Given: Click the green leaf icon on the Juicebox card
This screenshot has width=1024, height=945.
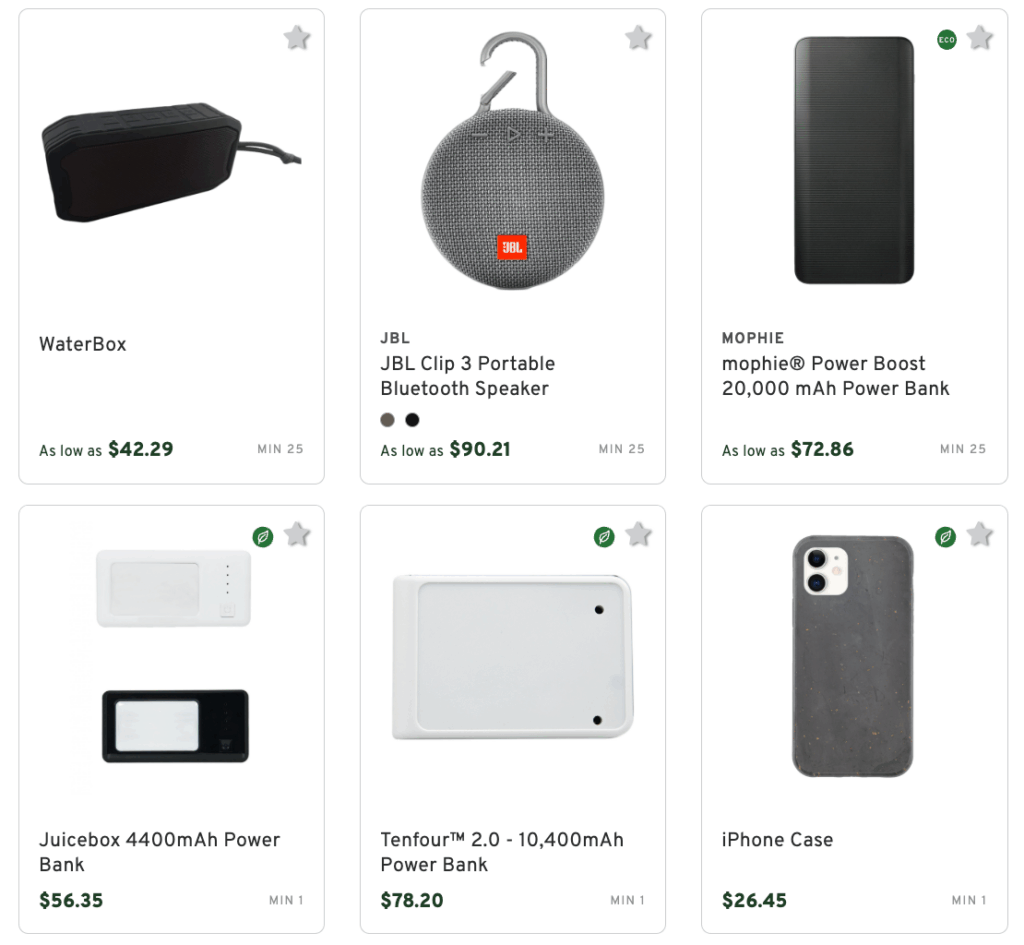Looking at the screenshot, I should 262,536.
